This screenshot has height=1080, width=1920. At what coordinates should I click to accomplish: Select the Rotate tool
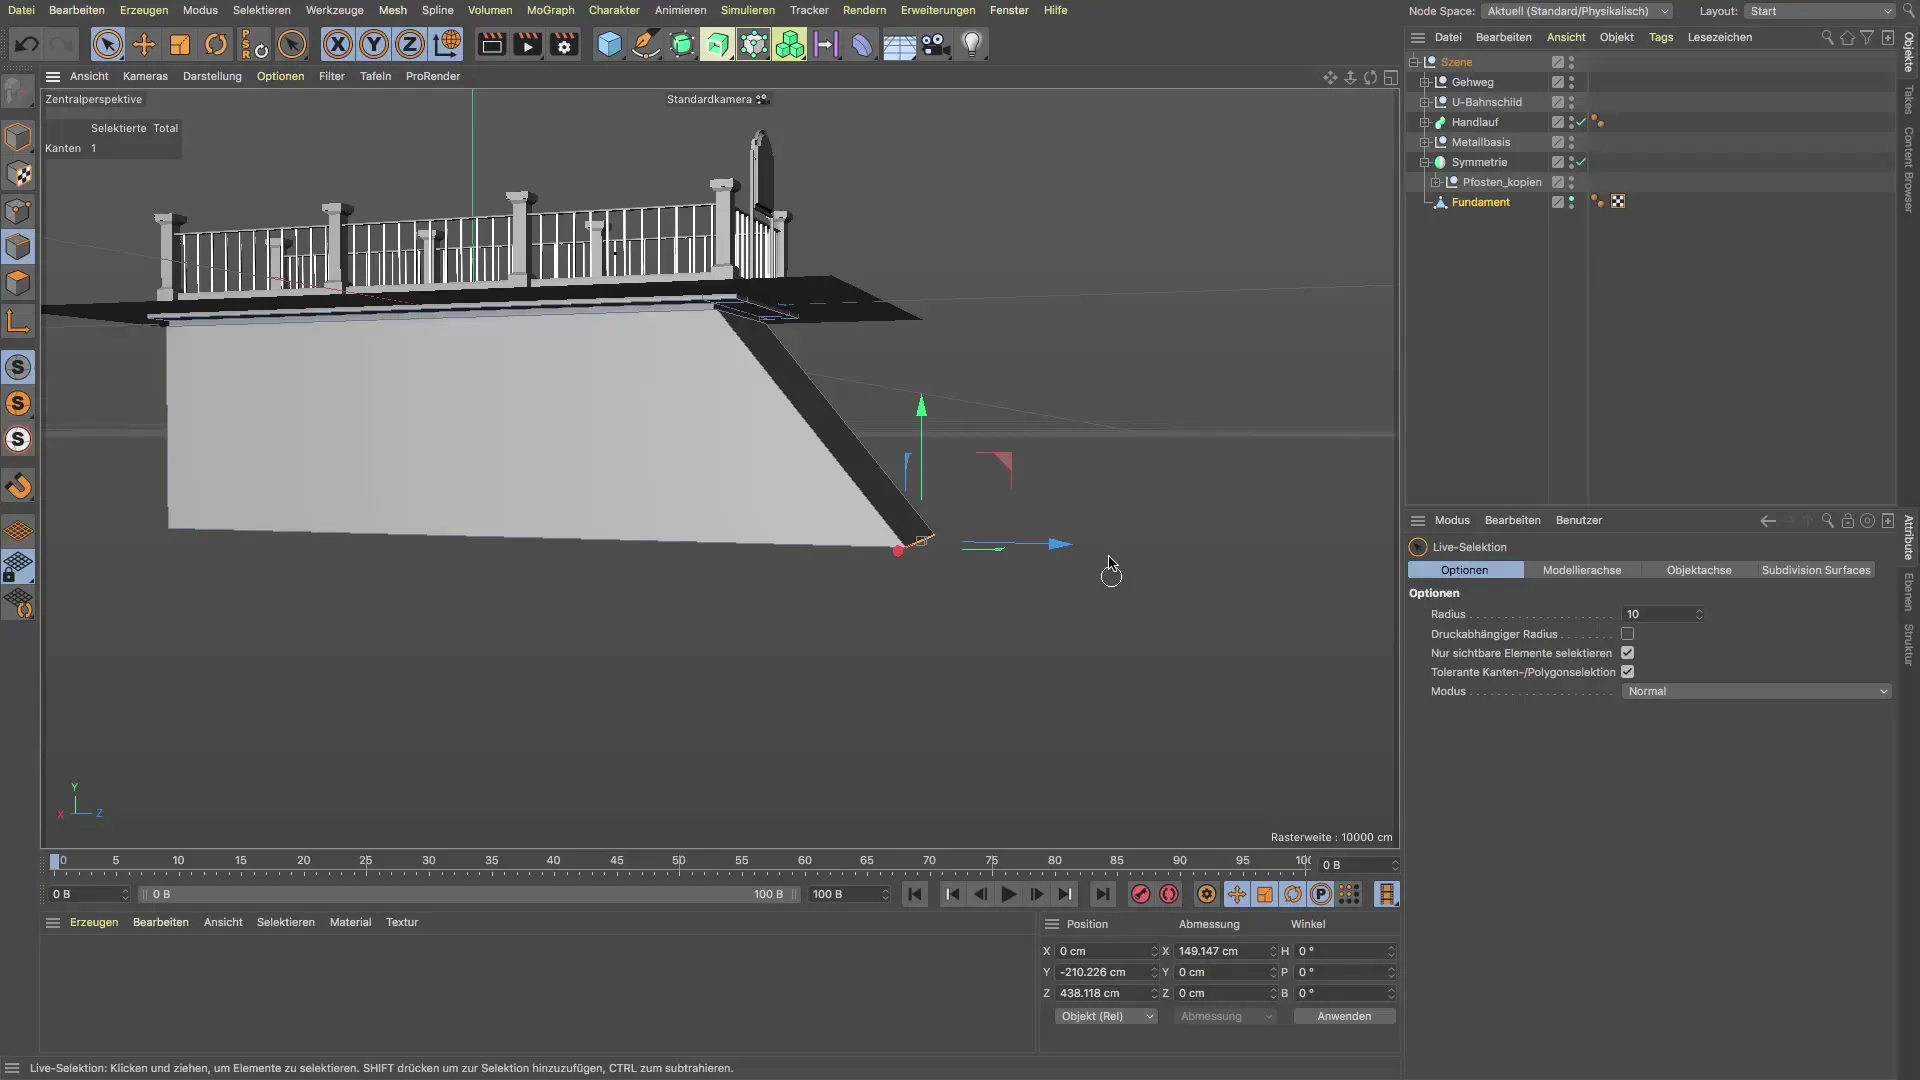click(216, 44)
